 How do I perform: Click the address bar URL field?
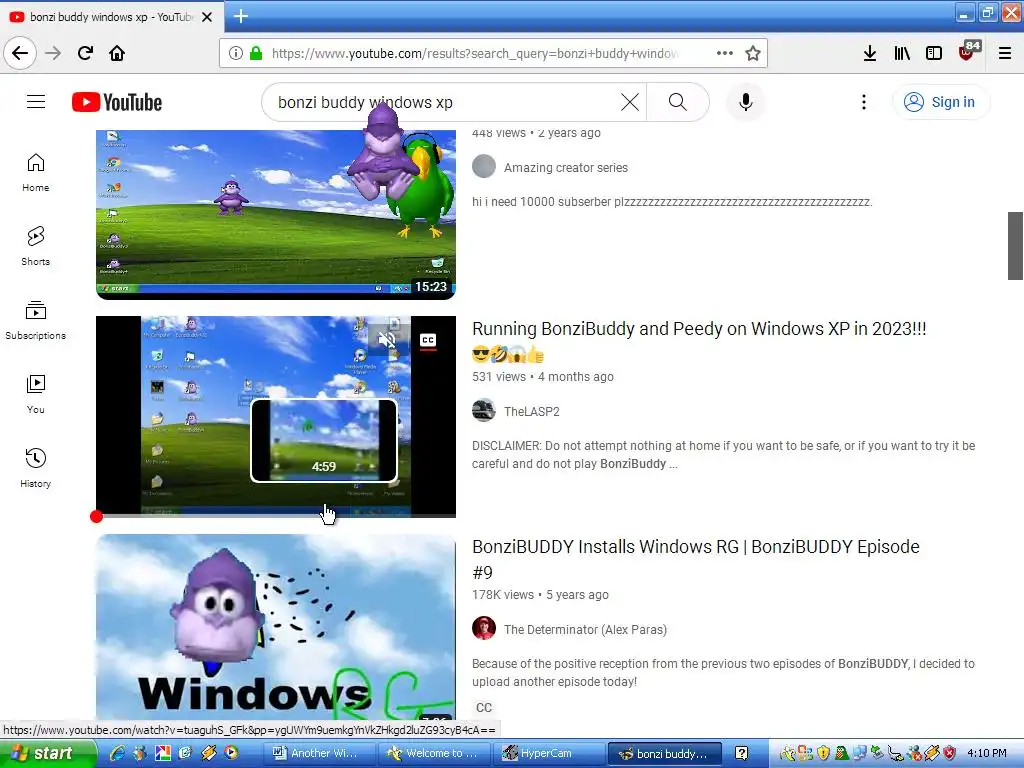coord(475,53)
